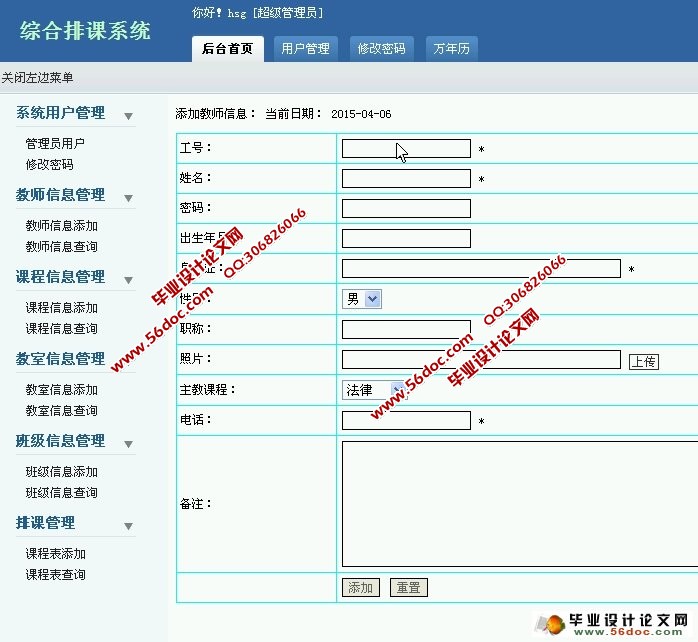The width and height of the screenshot is (698, 642).
Task: Open the 主教课程 dropdown showing 法律
Action: point(374,390)
